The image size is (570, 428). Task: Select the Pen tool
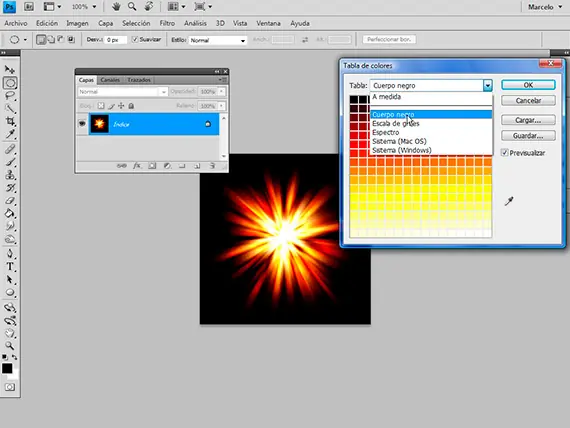(x=10, y=253)
